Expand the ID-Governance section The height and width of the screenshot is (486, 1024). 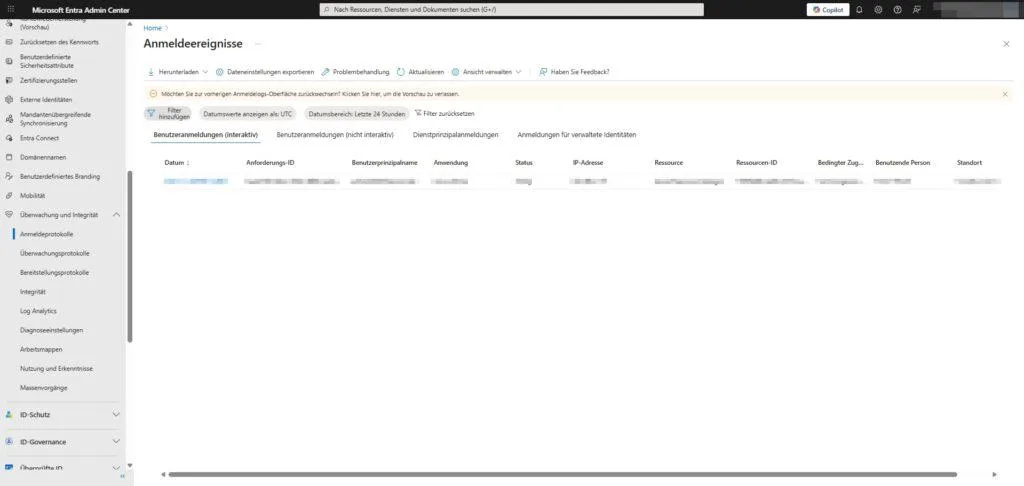[116, 441]
